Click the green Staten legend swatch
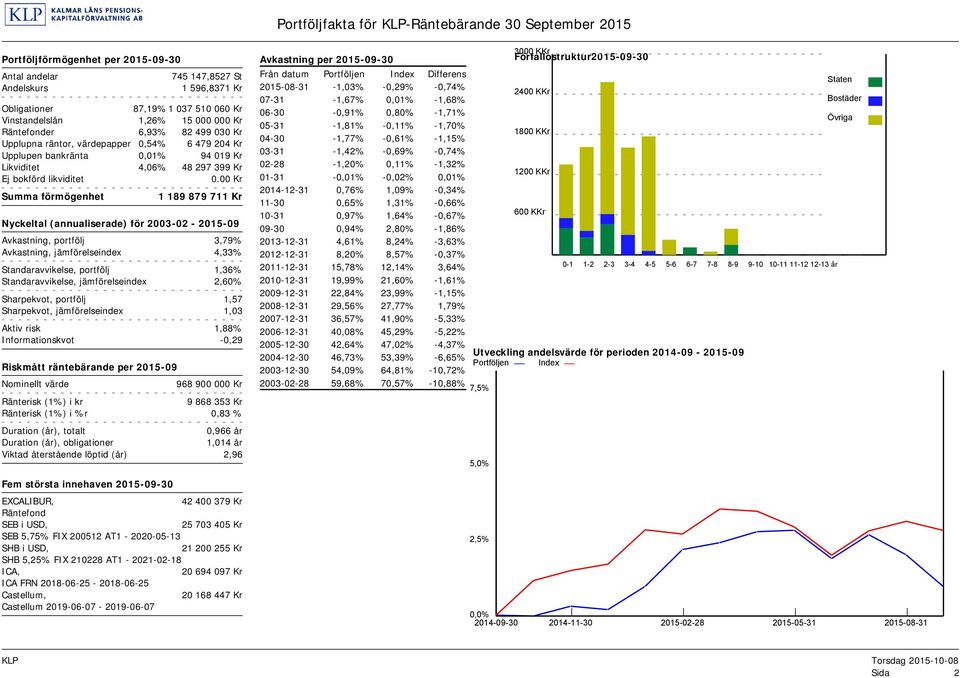Viewport: 960px width, 678px height. tap(875, 81)
